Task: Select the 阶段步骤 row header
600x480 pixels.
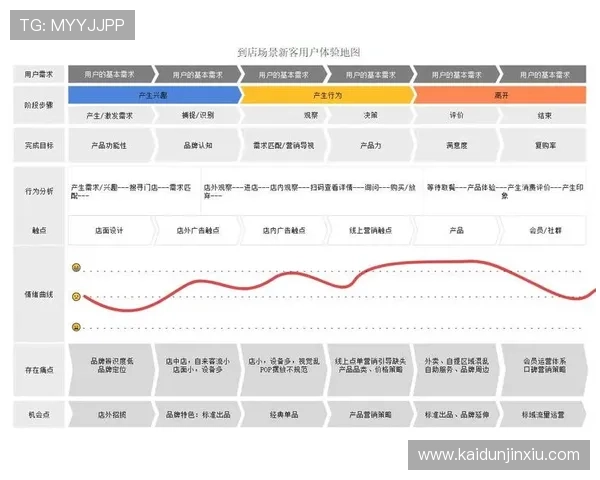Action: 39,105
